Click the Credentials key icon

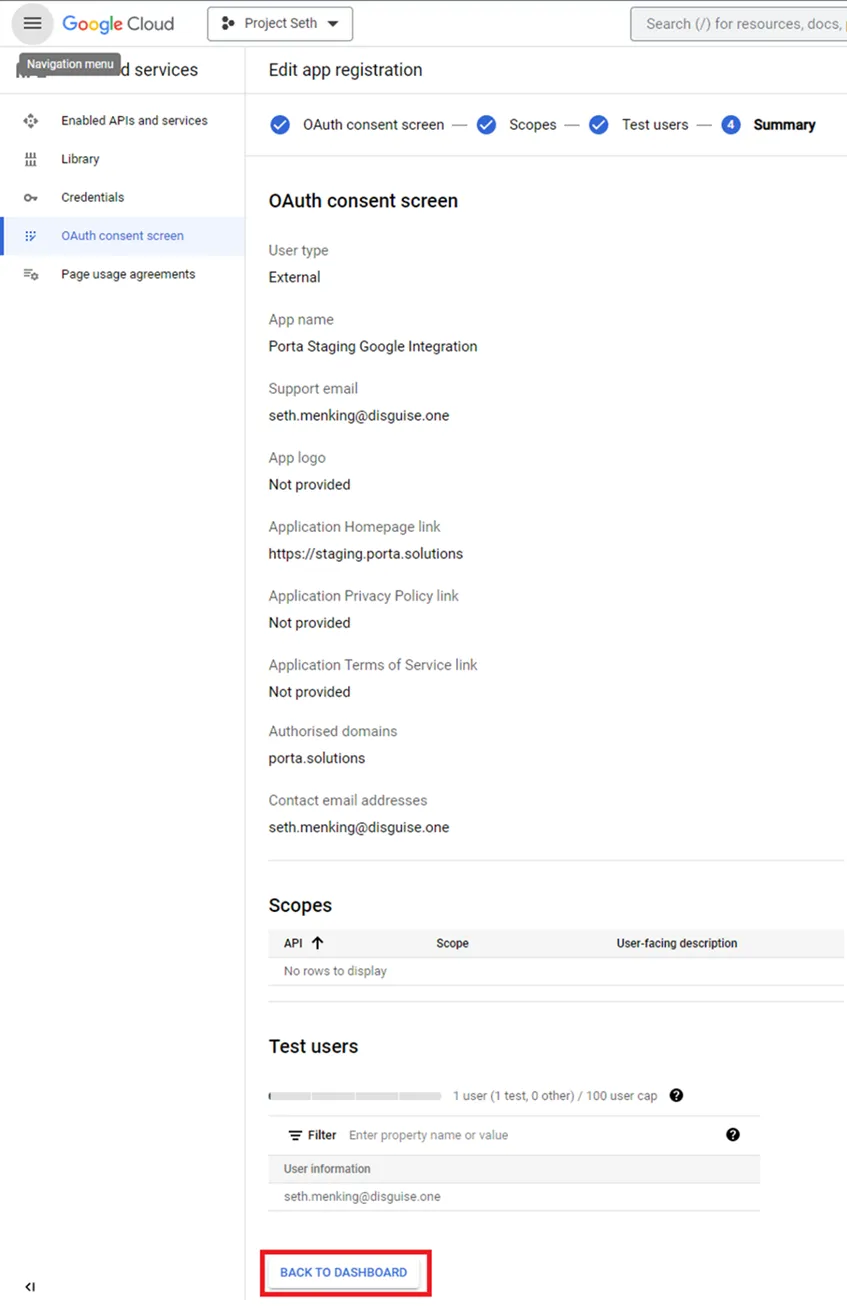point(30,197)
